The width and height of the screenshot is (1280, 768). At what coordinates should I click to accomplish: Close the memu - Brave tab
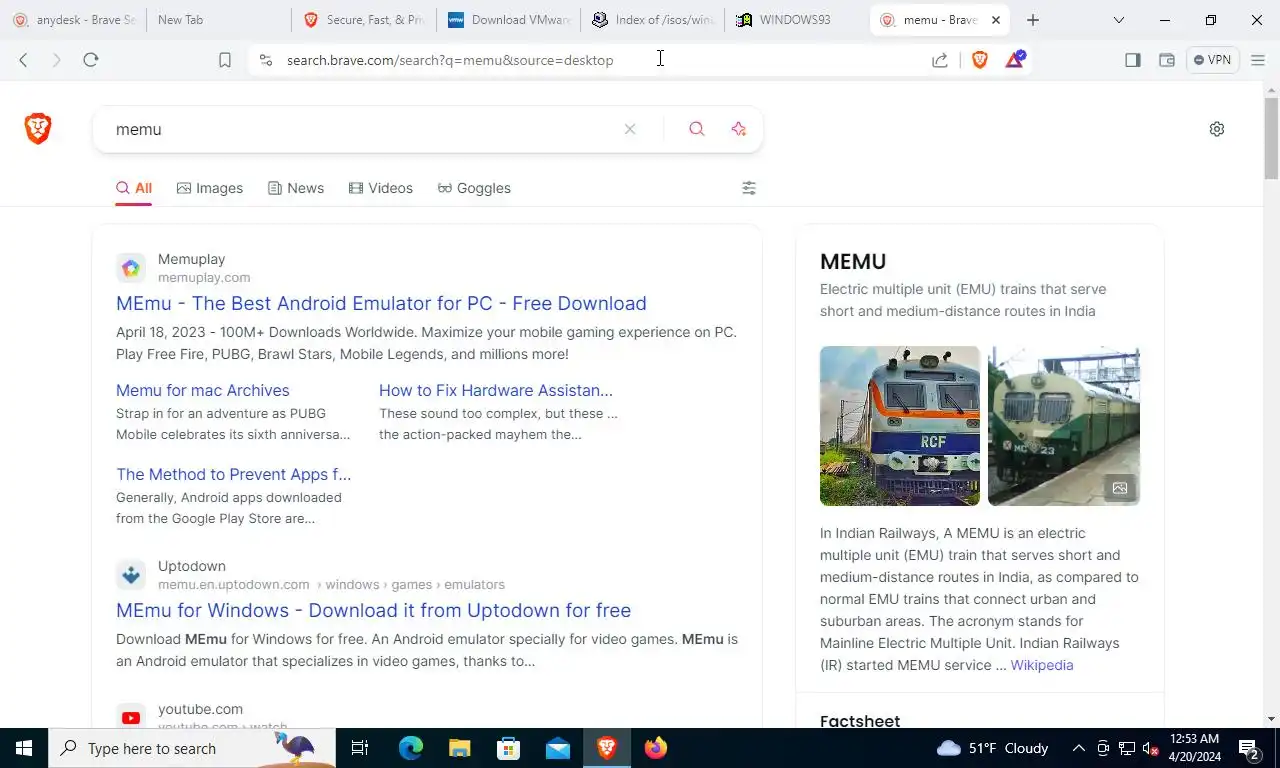point(996,20)
